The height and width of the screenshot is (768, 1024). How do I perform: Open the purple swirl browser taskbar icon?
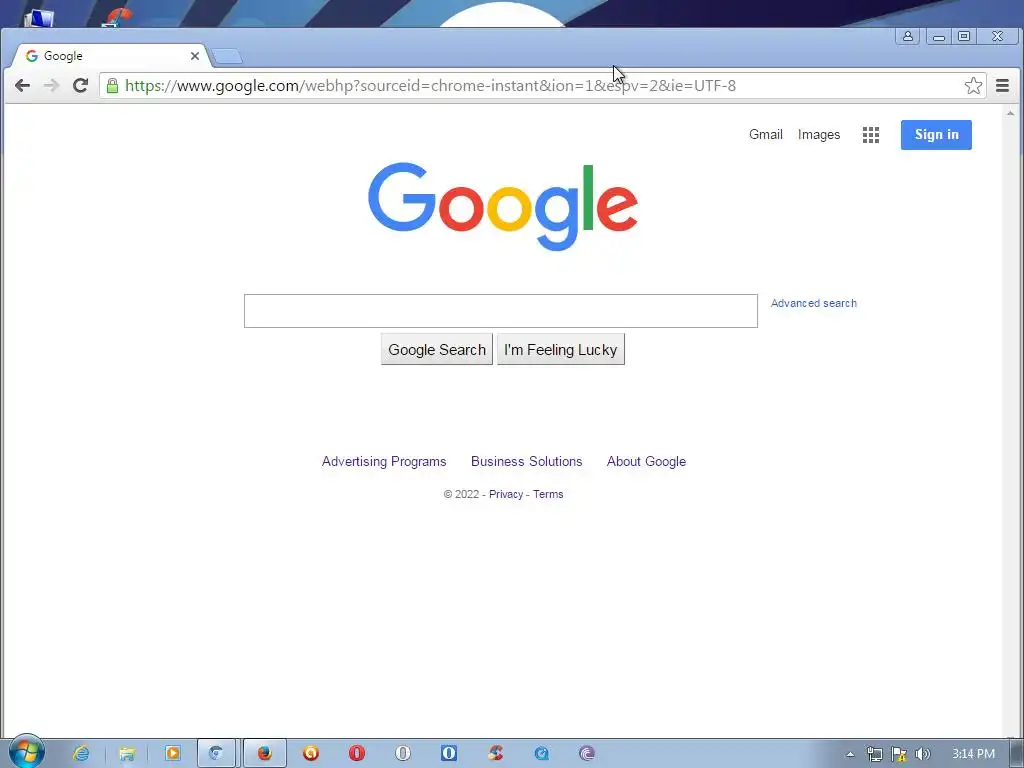pyautogui.click(x=587, y=754)
